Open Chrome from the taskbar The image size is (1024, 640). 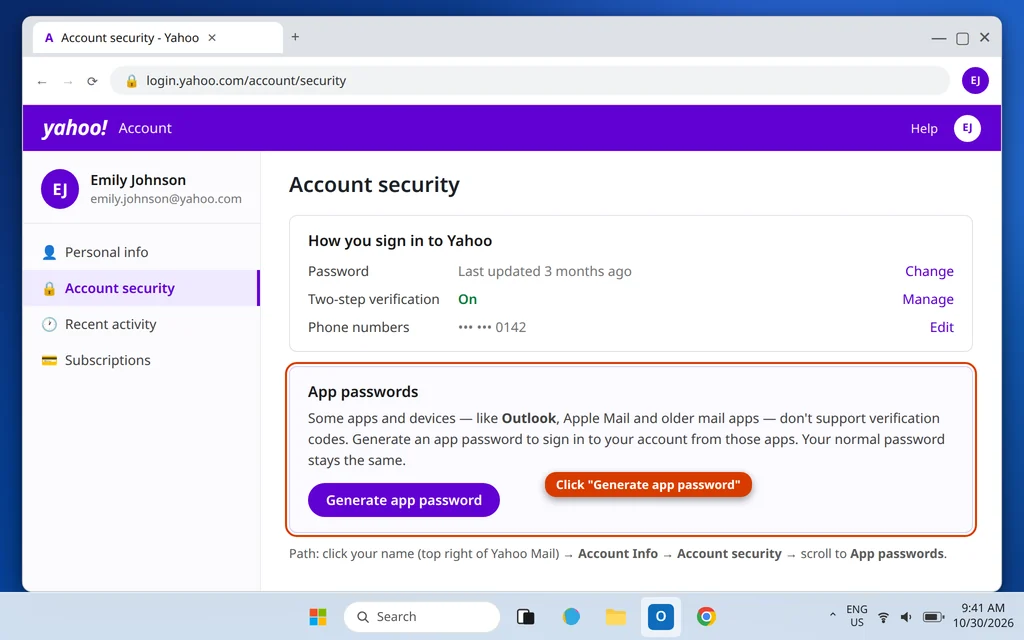point(706,616)
